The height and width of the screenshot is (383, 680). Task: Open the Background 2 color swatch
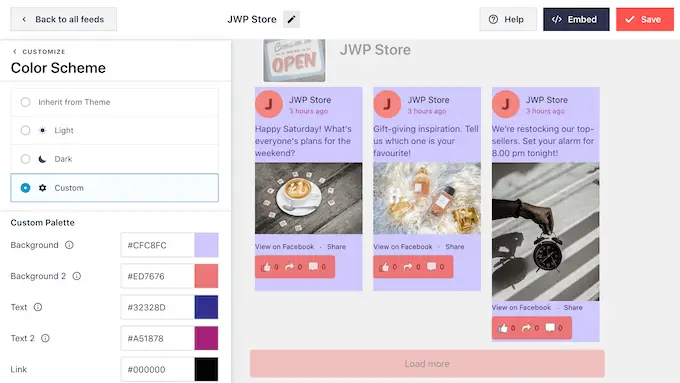(206, 276)
